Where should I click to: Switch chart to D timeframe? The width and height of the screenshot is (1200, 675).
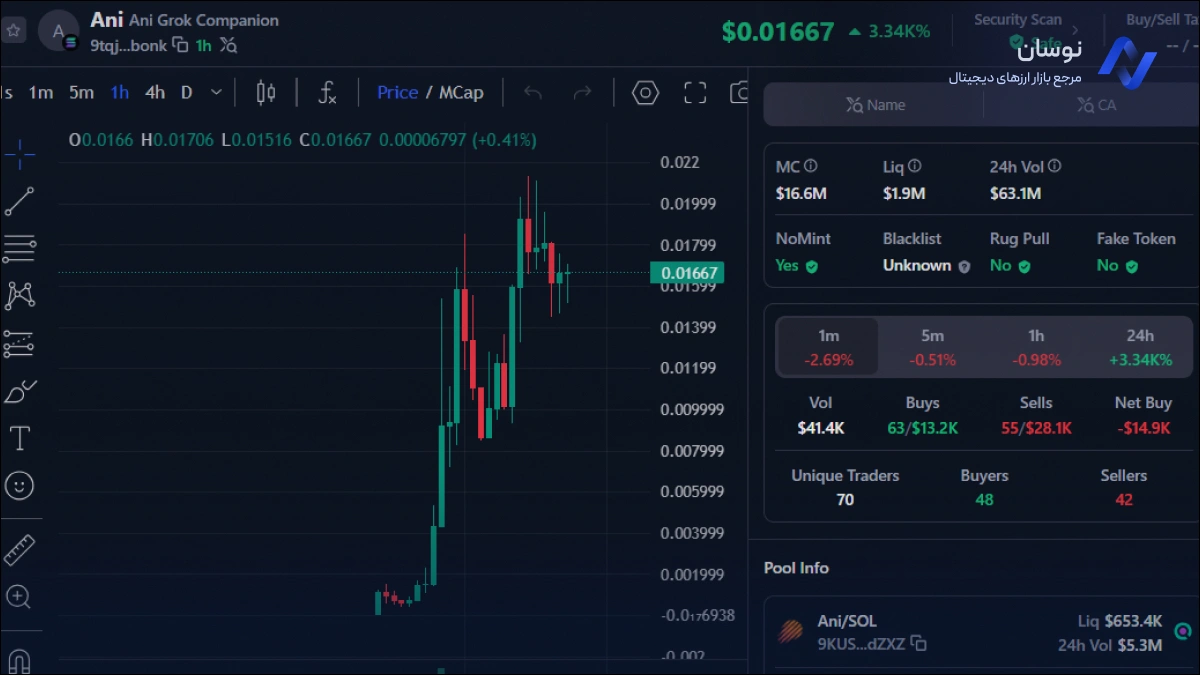(x=186, y=93)
